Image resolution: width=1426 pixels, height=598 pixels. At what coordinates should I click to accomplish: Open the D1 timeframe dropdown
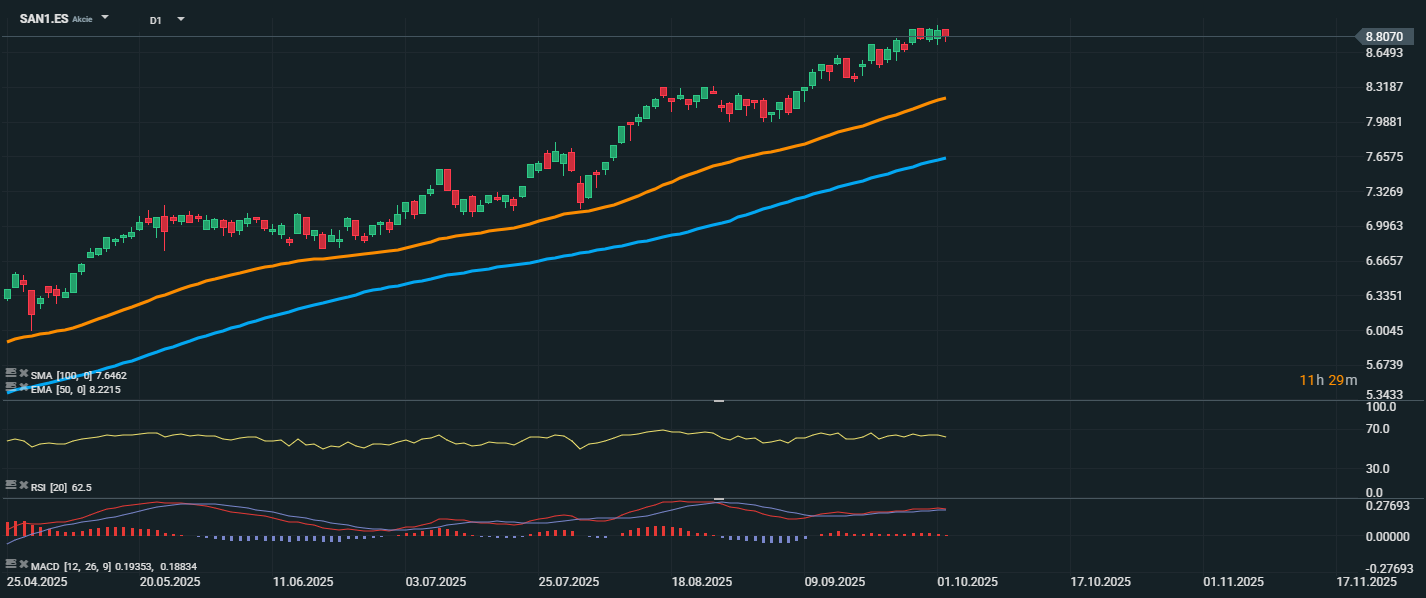180,19
